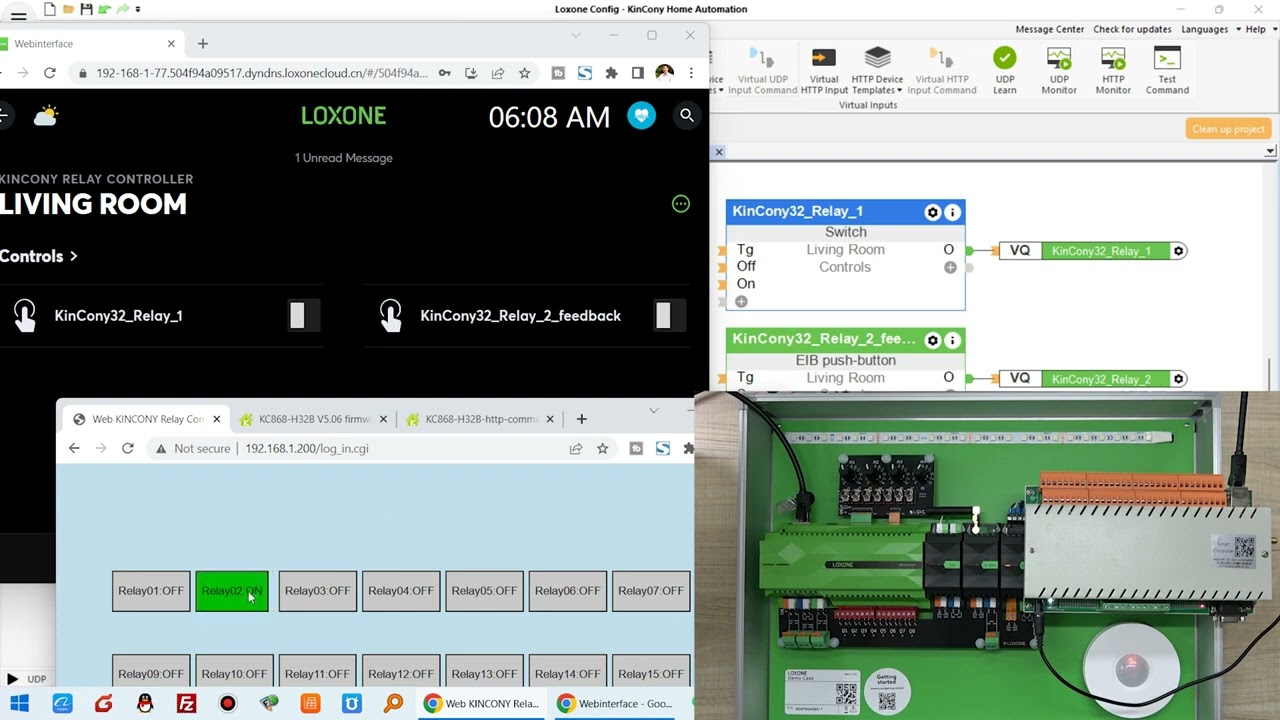The image size is (1280, 720).
Task: Open the three-dot room options menu
Action: click(681, 204)
